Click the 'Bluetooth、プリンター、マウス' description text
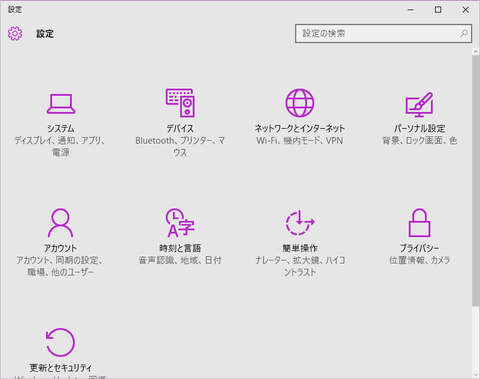Image resolution: width=480 pixels, height=379 pixels. click(180, 147)
